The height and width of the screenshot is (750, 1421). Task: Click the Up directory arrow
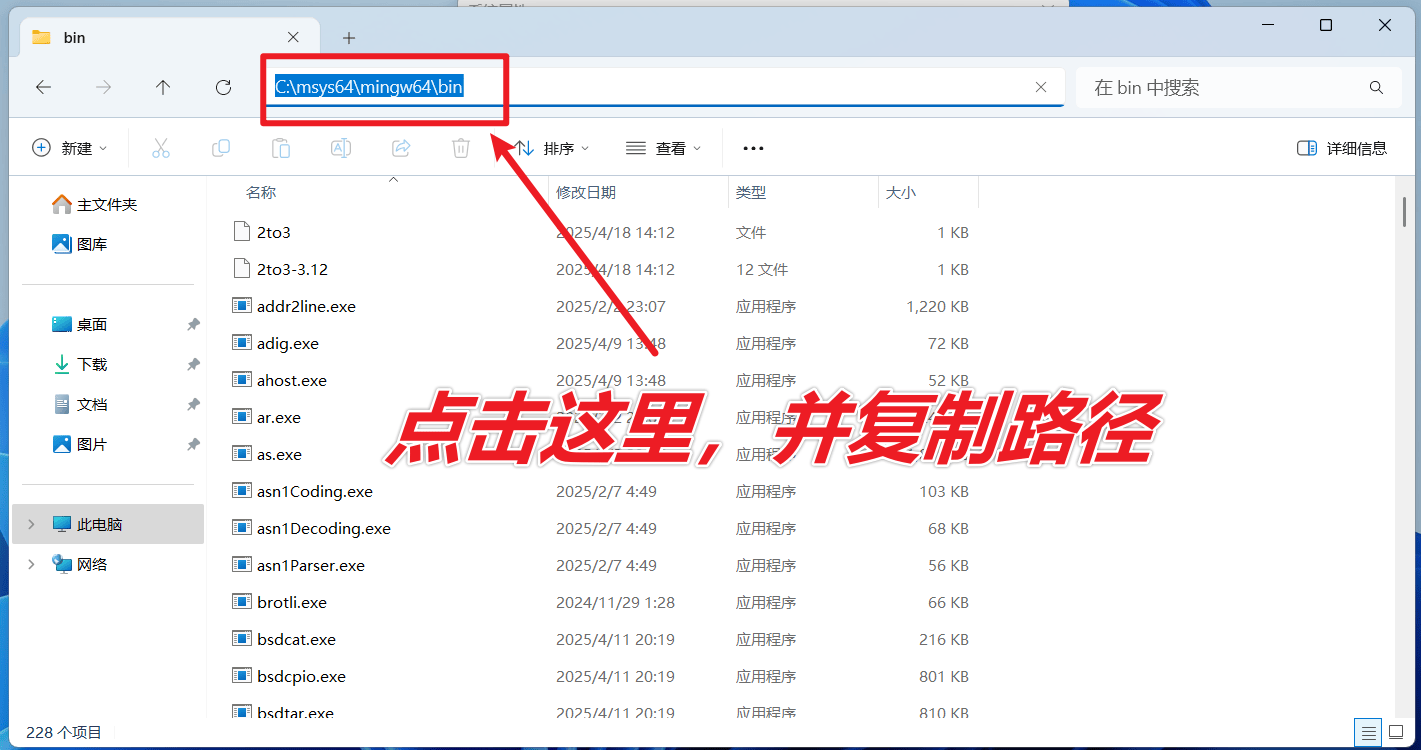click(x=163, y=88)
